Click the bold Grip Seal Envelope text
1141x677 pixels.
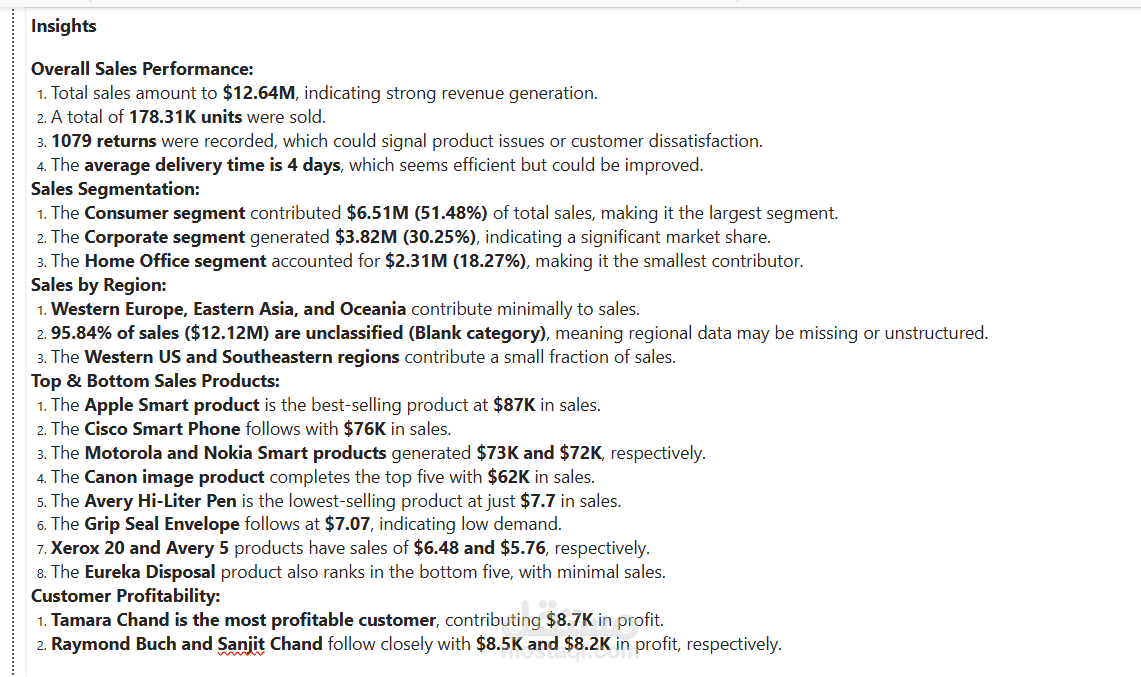tap(161, 524)
